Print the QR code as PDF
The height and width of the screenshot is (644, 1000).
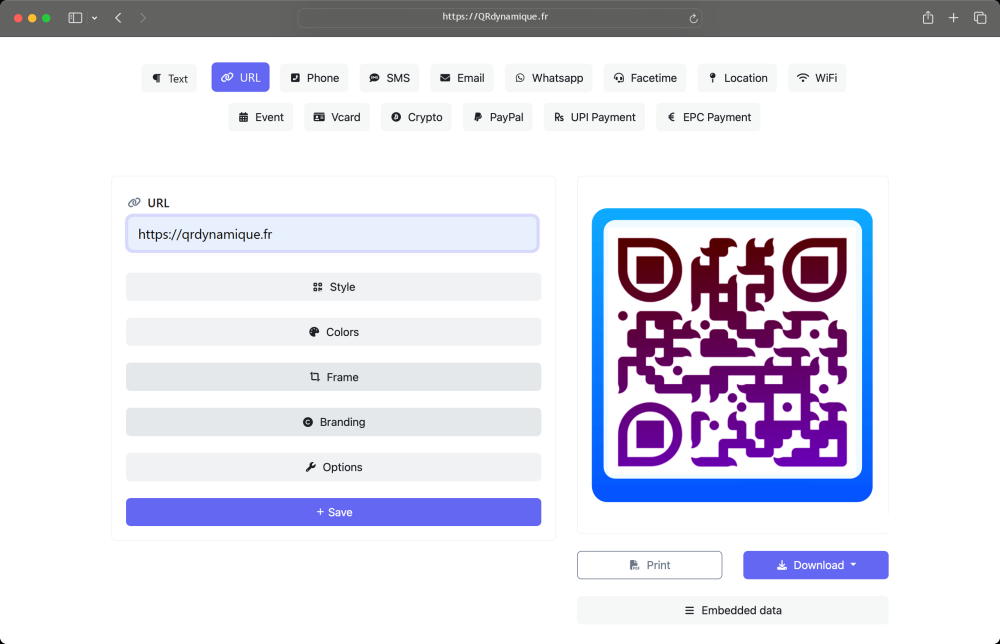pyautogui.click(x=649, y=565)
